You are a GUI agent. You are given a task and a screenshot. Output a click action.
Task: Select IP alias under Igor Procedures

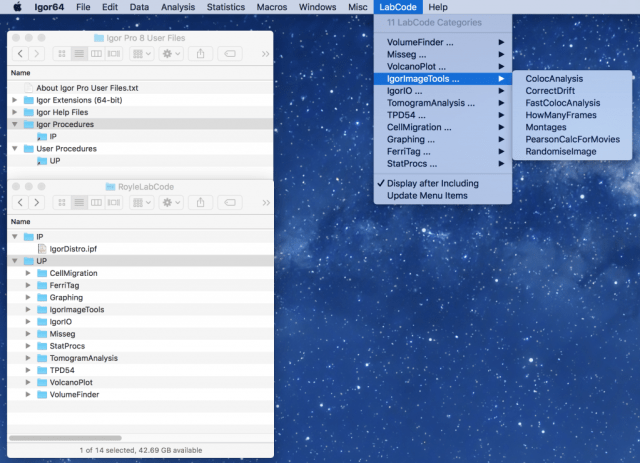coord(140,136)
